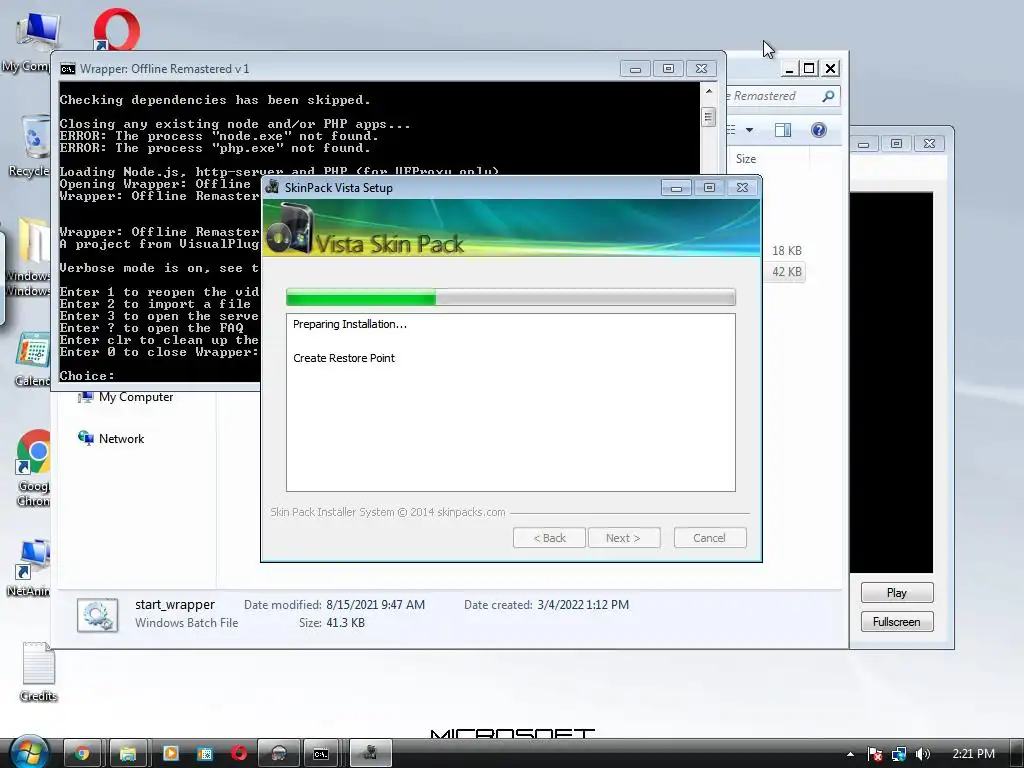
Task: Open Opera desktop shortcut
Action: click(116, 29)
